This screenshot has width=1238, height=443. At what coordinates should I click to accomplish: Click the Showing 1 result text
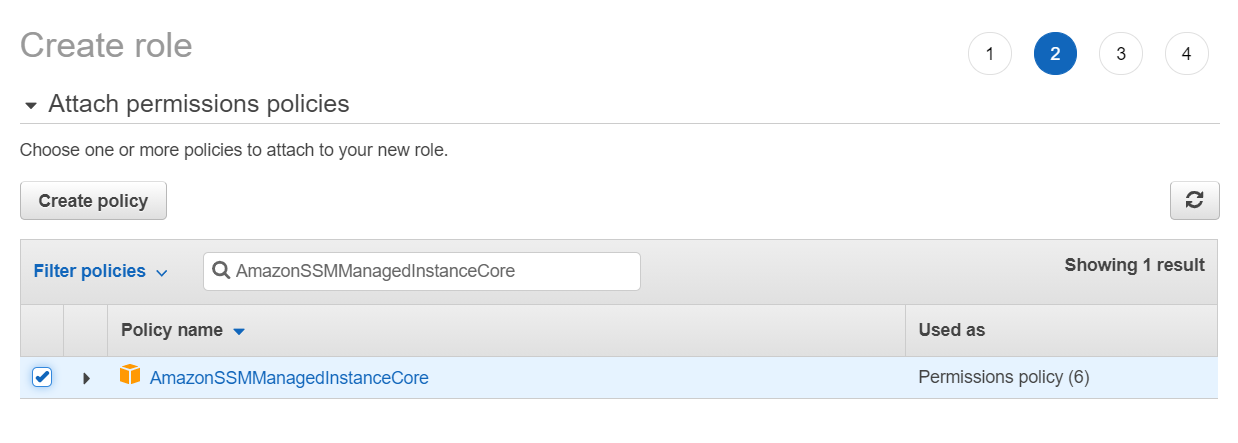point(1134,265)
